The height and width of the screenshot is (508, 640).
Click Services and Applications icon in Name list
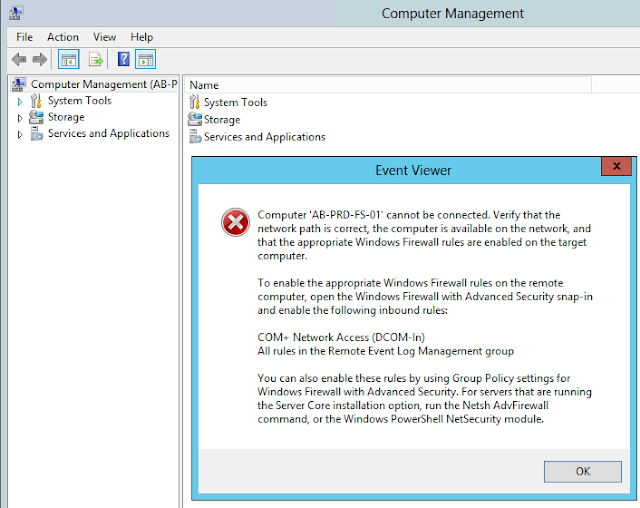tap(195, 137)
